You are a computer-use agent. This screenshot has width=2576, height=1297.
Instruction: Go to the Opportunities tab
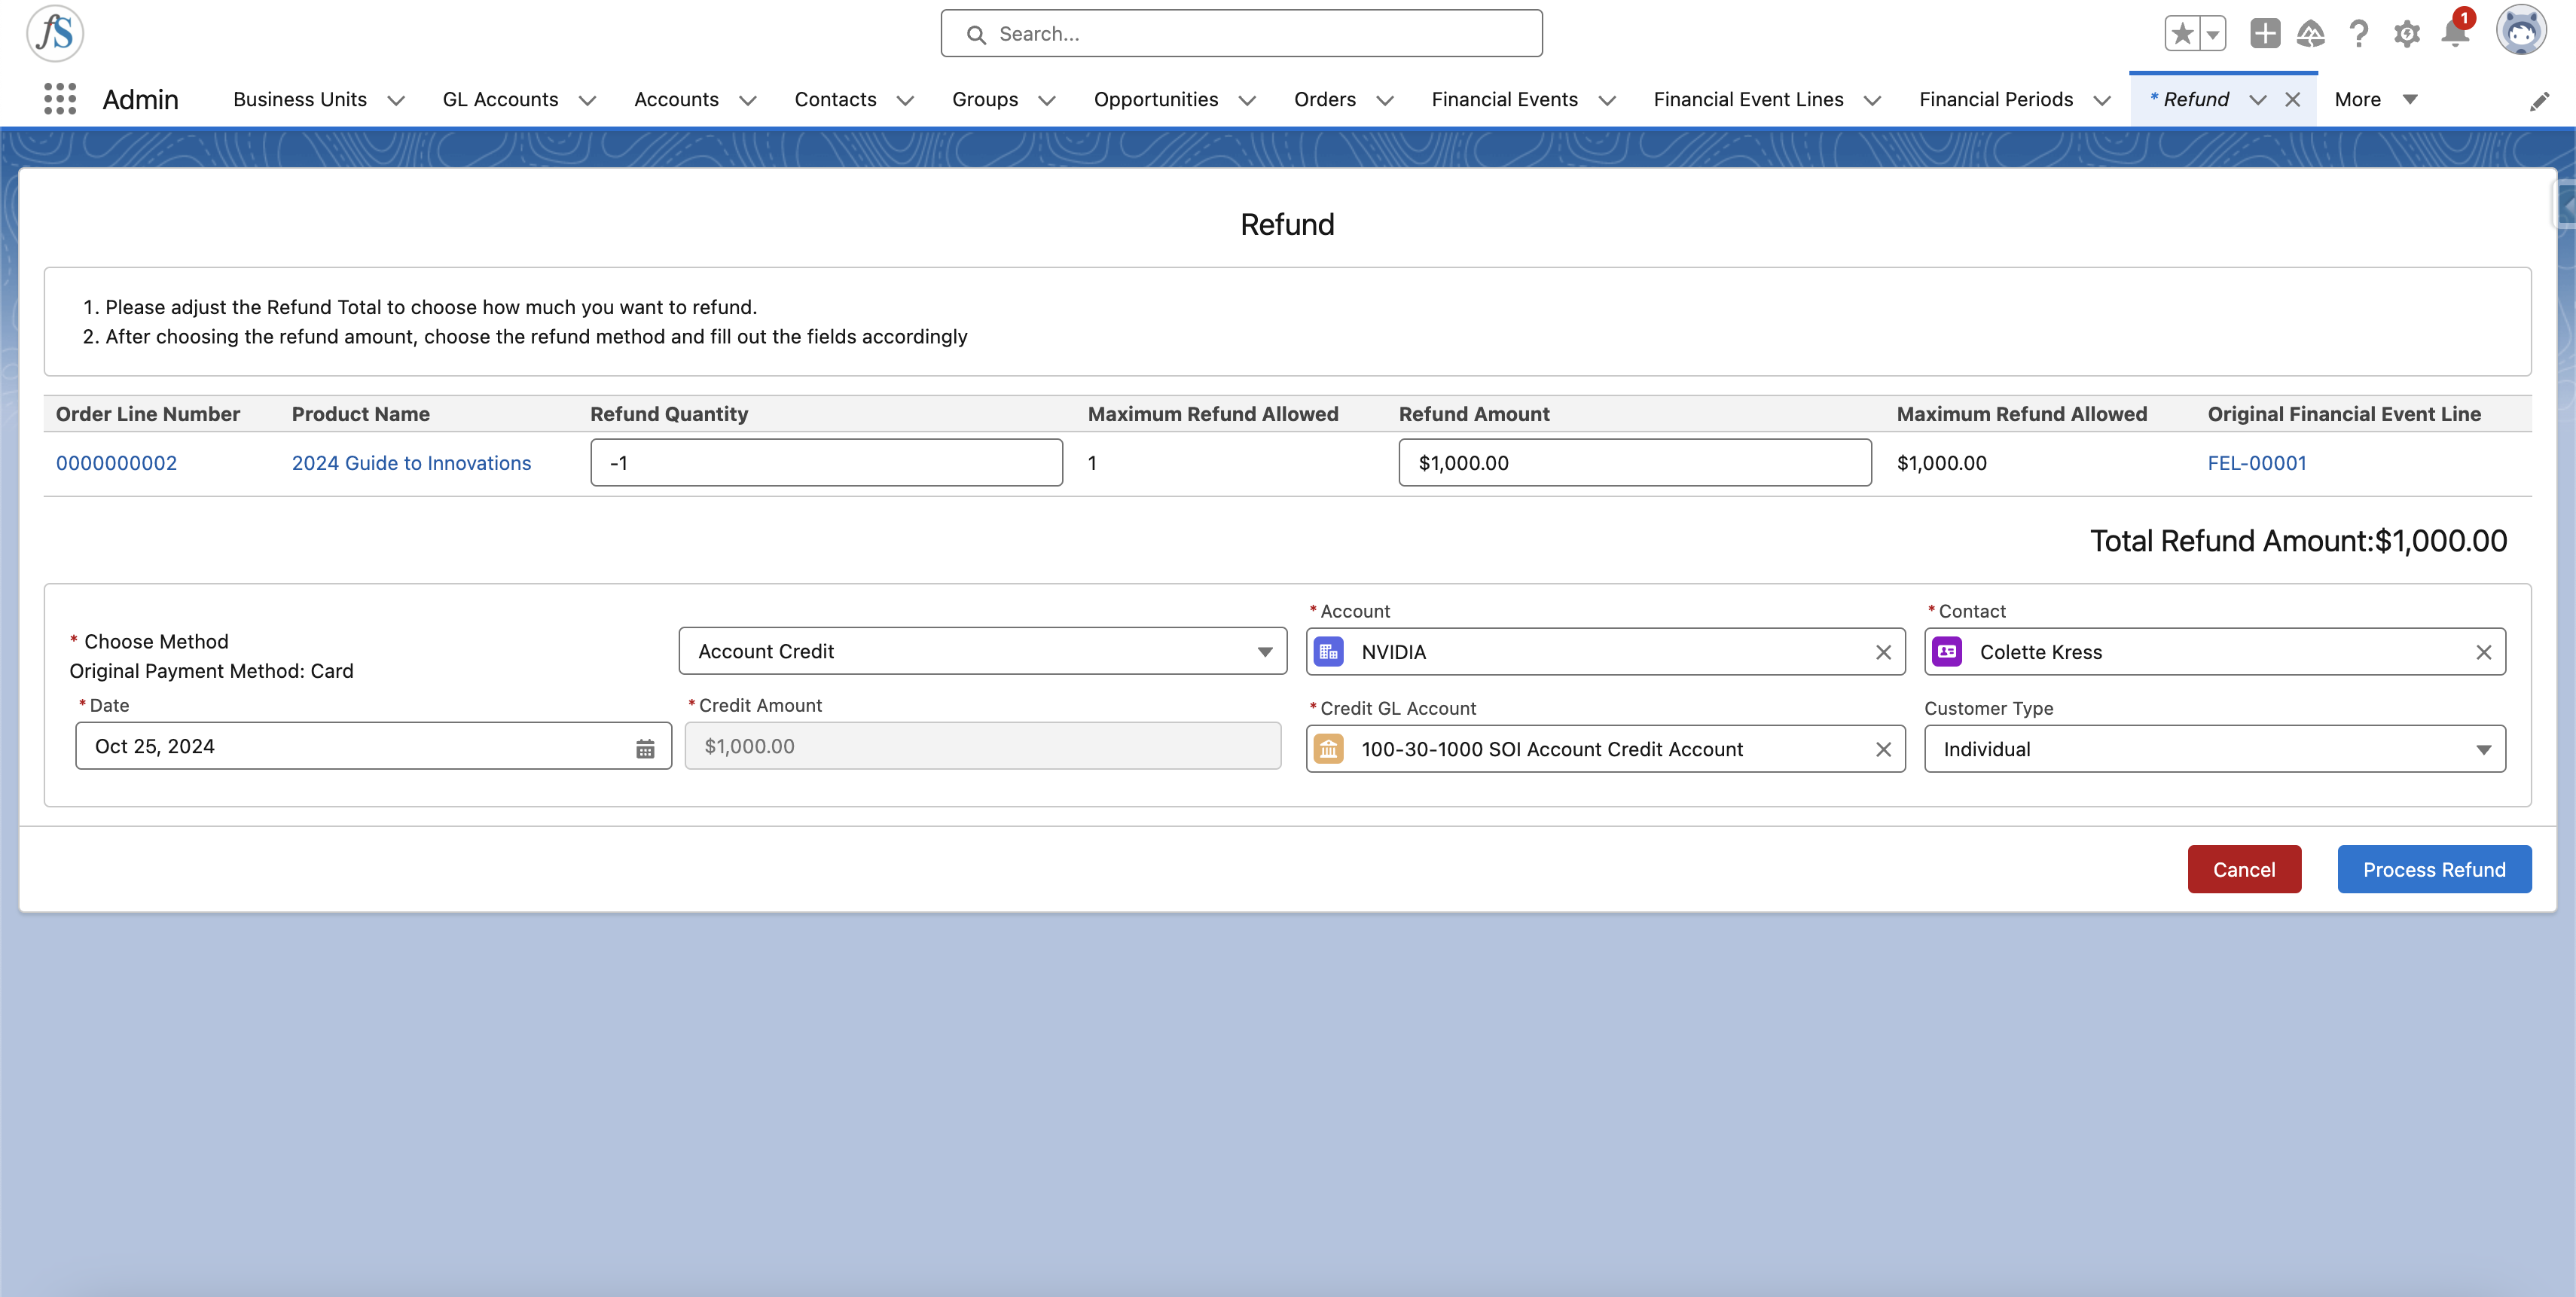click(1156, 99)
